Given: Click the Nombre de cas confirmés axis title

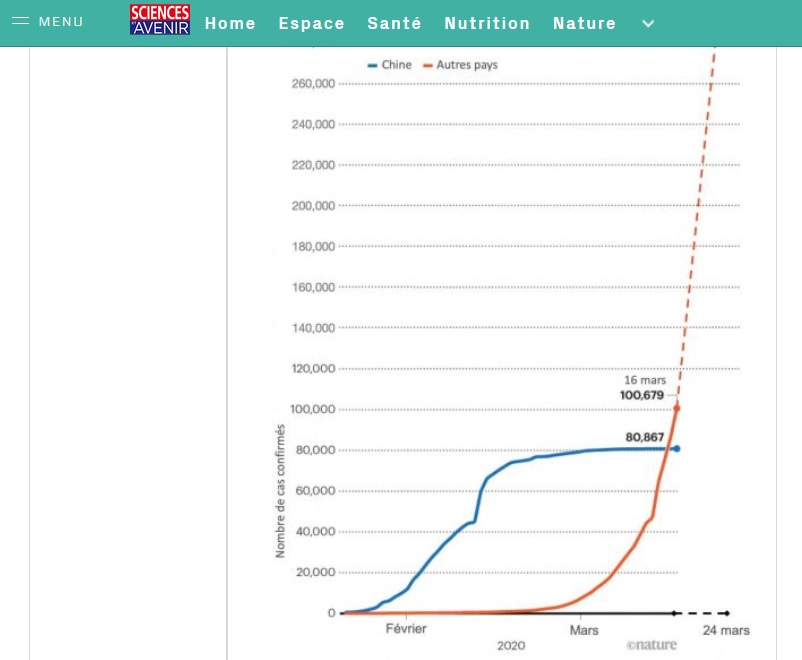Looking at the screenshot, I should click(280, 491).
